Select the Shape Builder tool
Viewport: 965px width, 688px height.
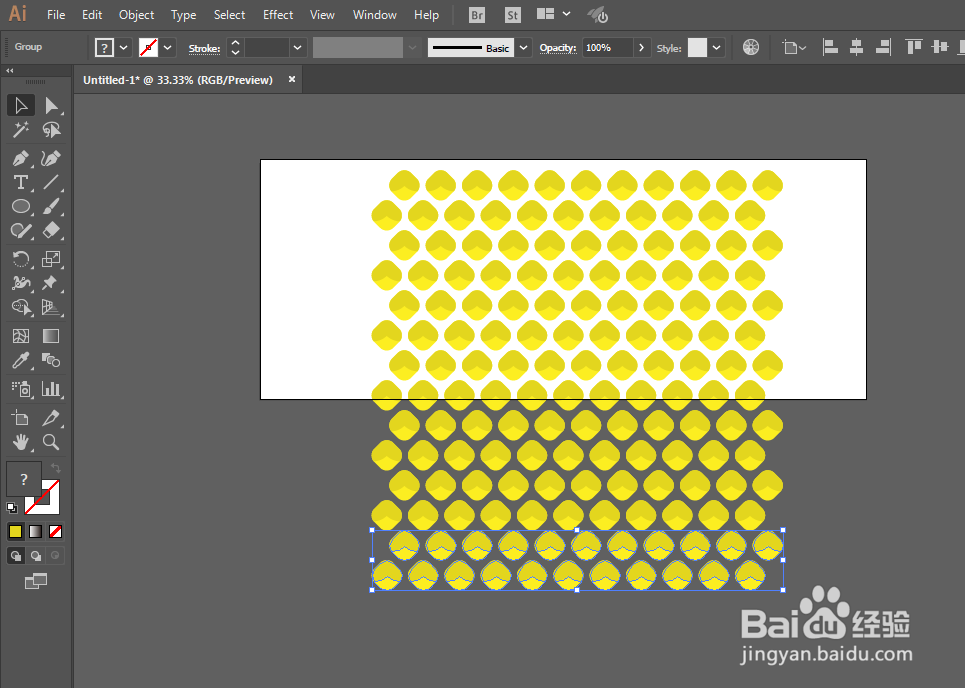[x=21, y=307]
